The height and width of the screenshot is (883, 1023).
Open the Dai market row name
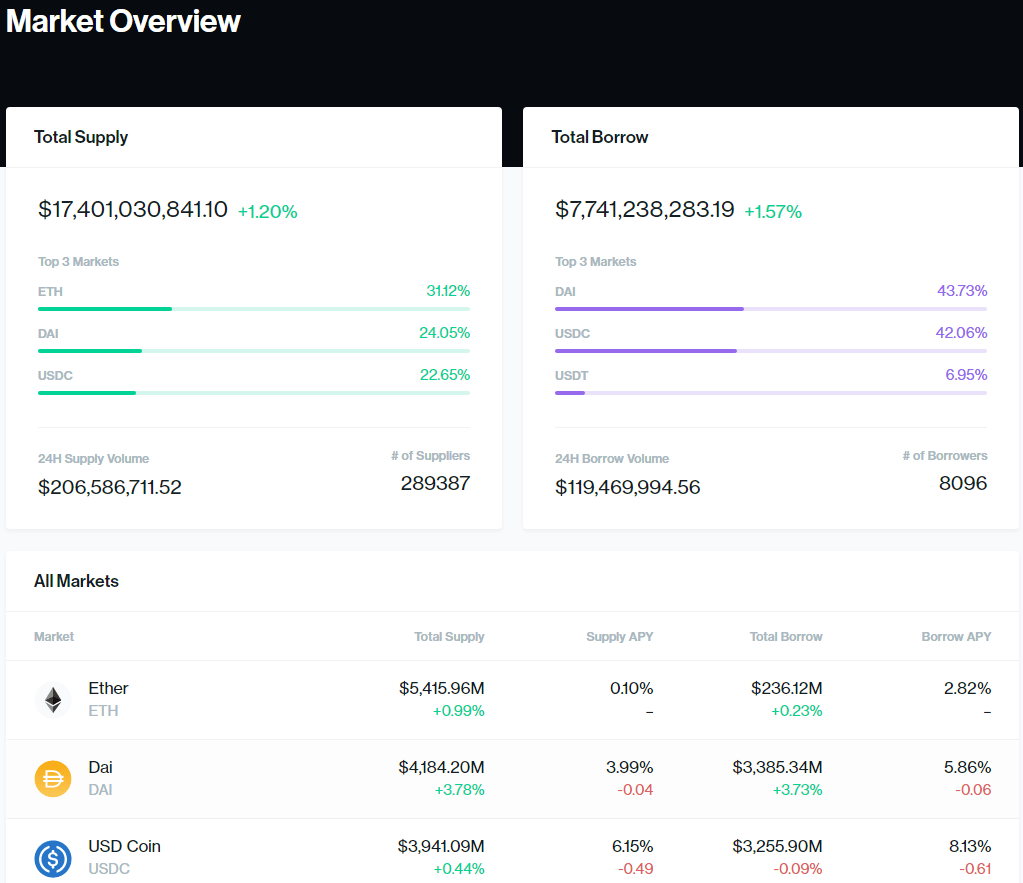(100, 767)
